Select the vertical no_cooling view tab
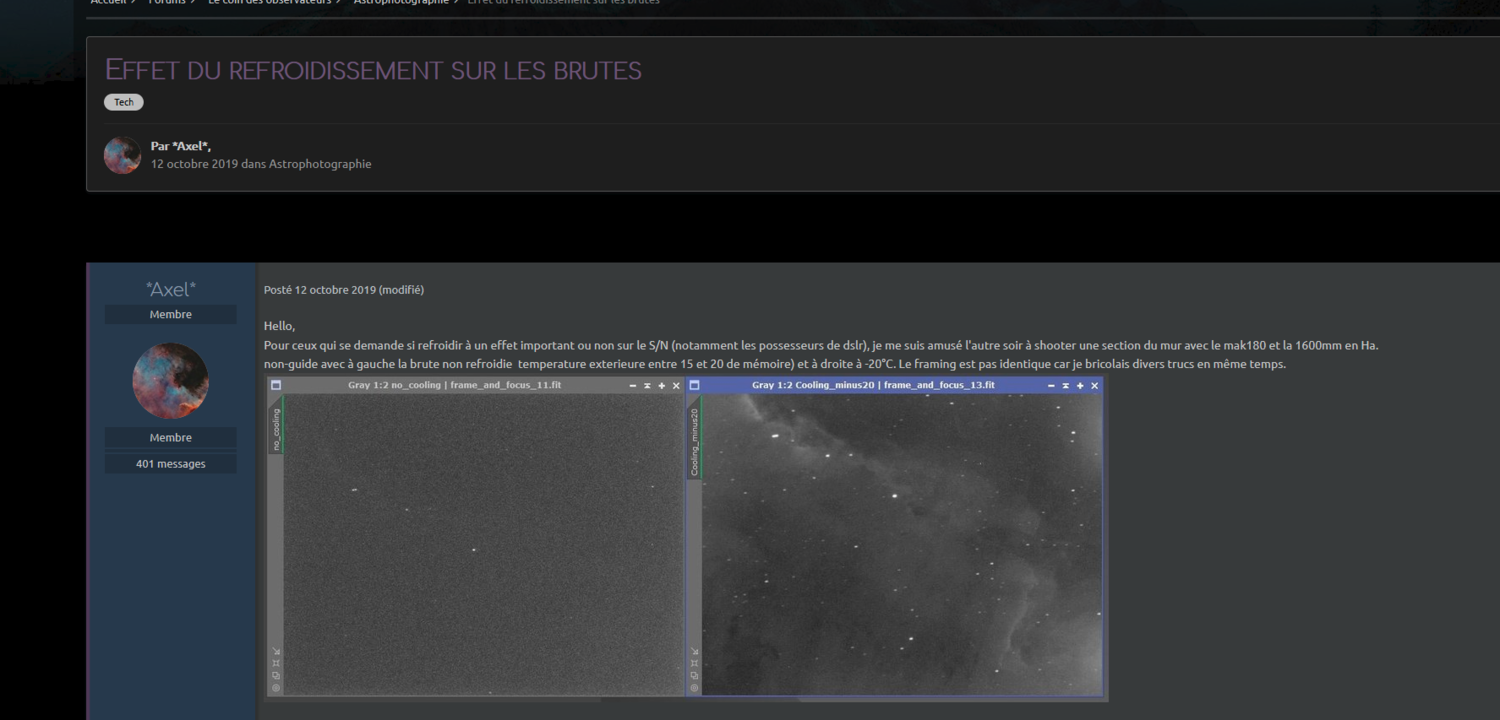 click(x=276, y=426)
